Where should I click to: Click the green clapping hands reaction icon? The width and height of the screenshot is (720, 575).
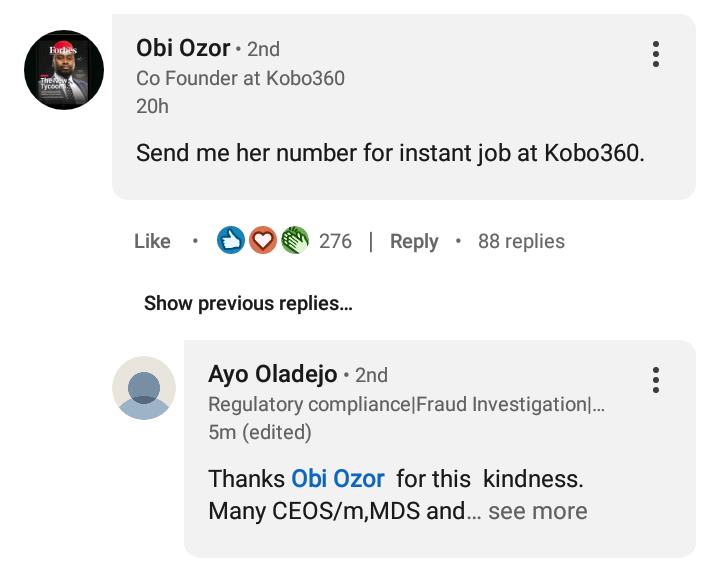[294, 241]
